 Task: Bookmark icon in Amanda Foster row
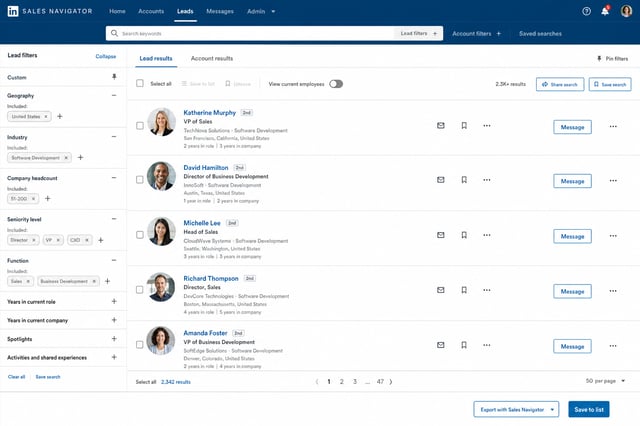464,345
